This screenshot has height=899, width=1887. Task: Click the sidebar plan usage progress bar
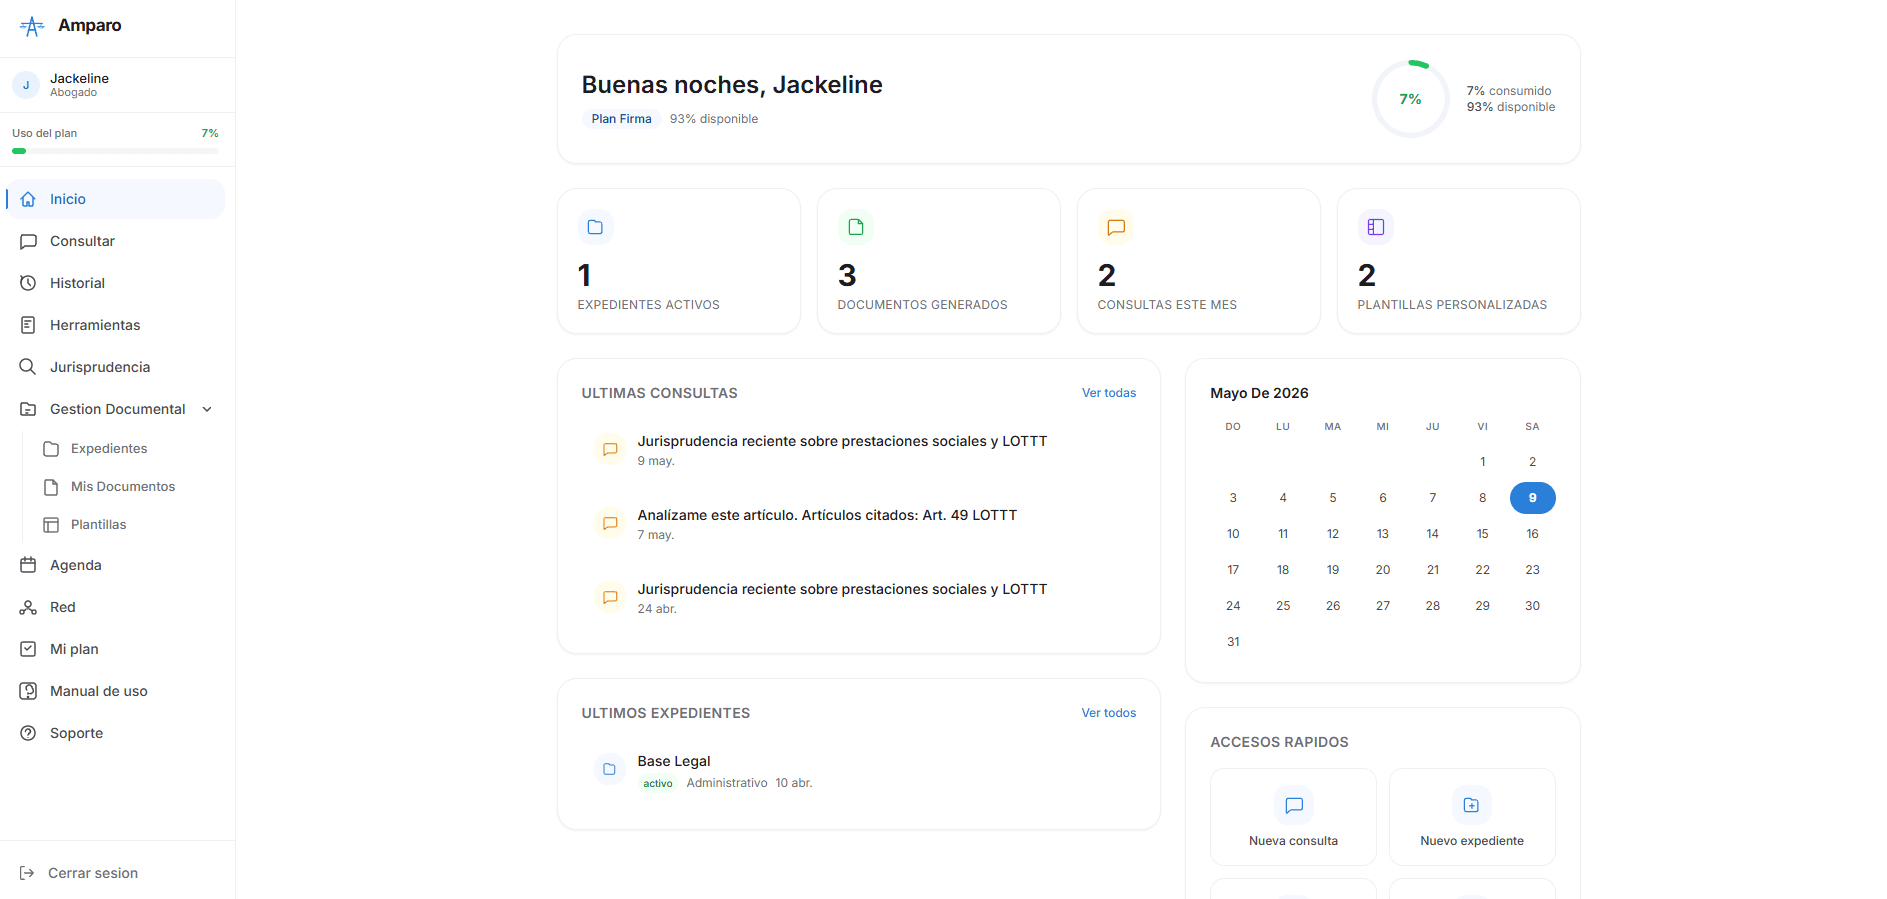pos(115,151)
